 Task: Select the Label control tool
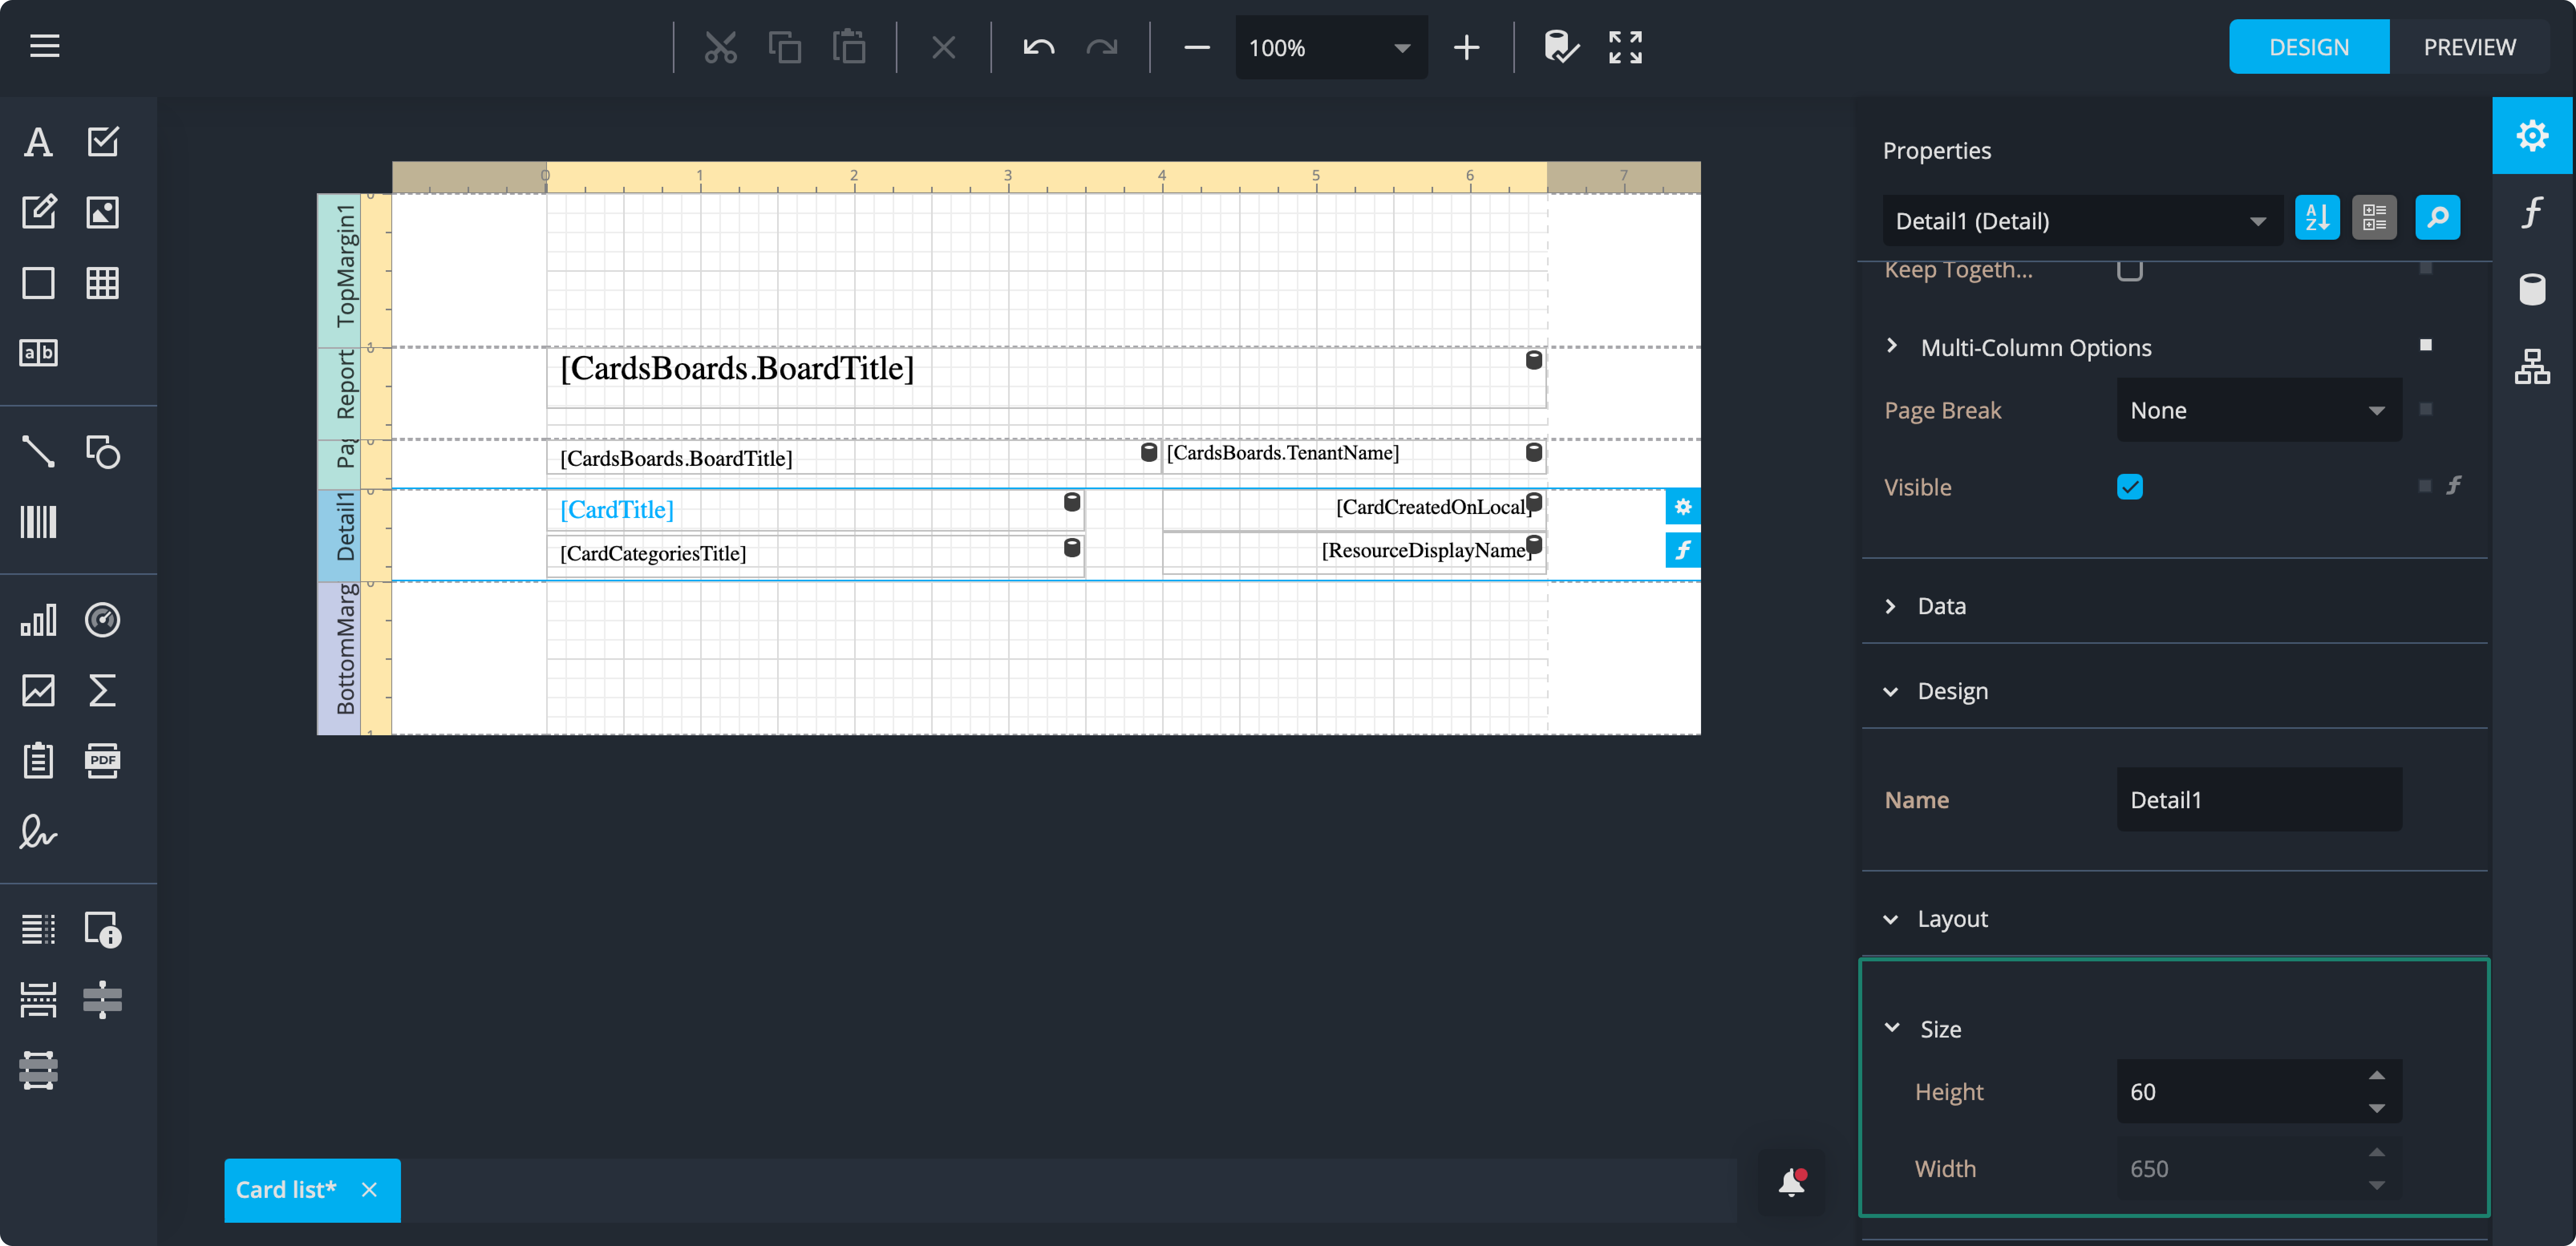click(x=38, y=142)
